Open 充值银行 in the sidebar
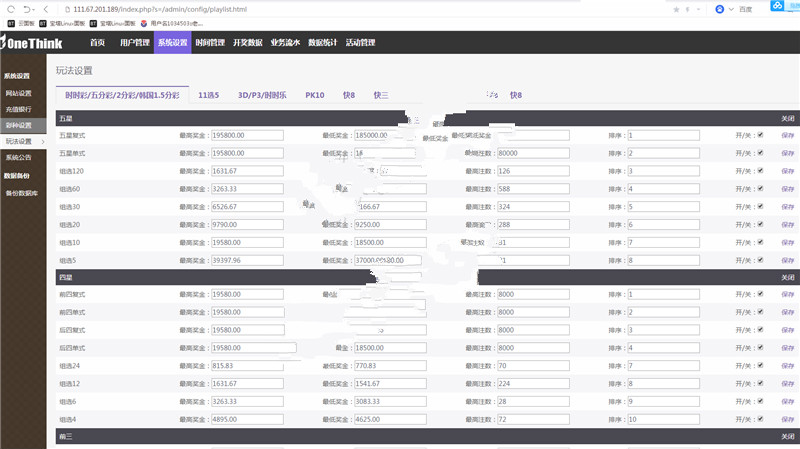Screen dimensions: 800x449 pyautogui.click(x=18, y=109)
